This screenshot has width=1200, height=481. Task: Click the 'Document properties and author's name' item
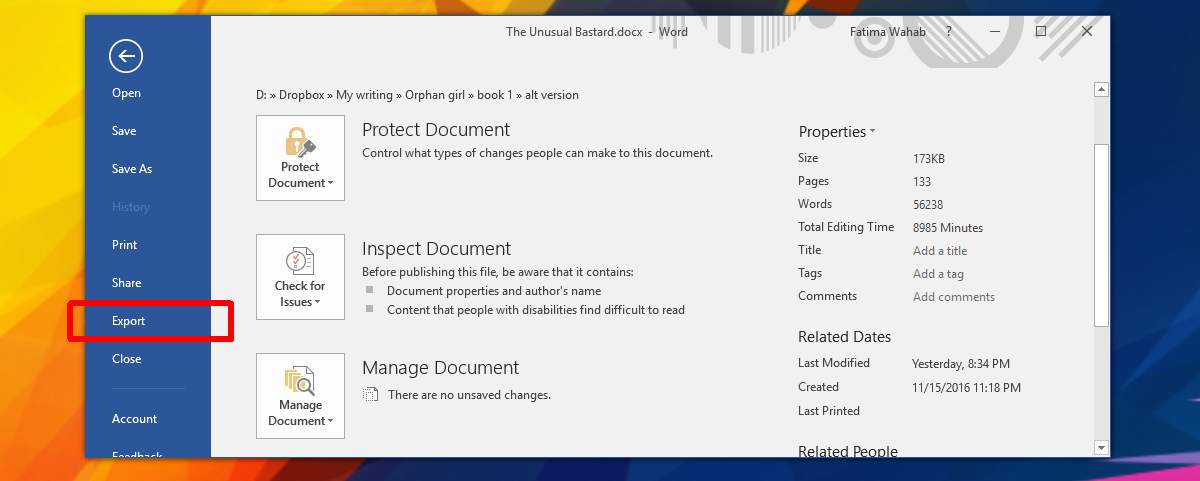point(494,291)
